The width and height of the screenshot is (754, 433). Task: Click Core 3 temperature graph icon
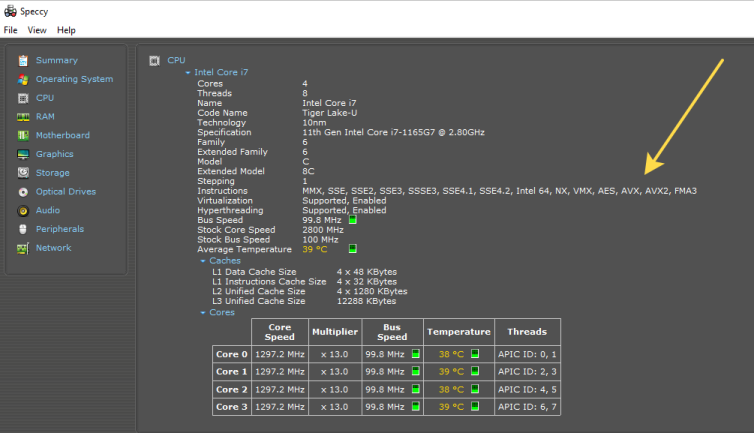pyautogui.click(x=475, y=406)
